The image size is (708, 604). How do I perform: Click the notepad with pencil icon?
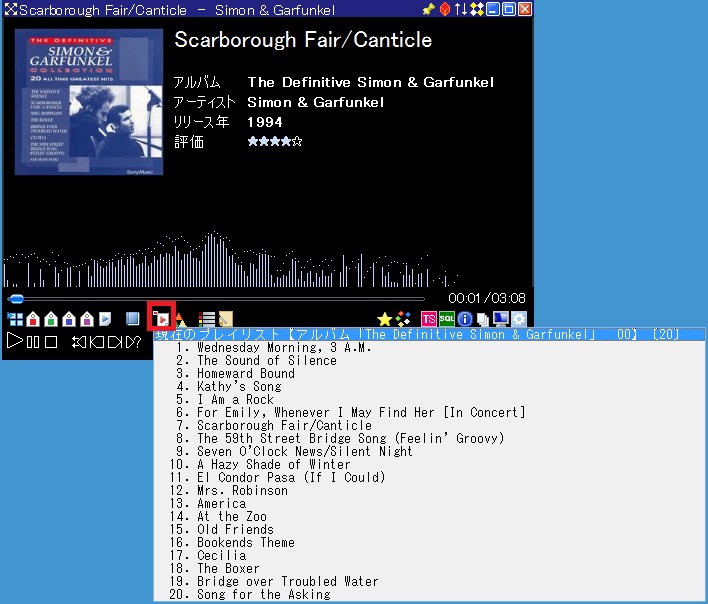point(226,319)
